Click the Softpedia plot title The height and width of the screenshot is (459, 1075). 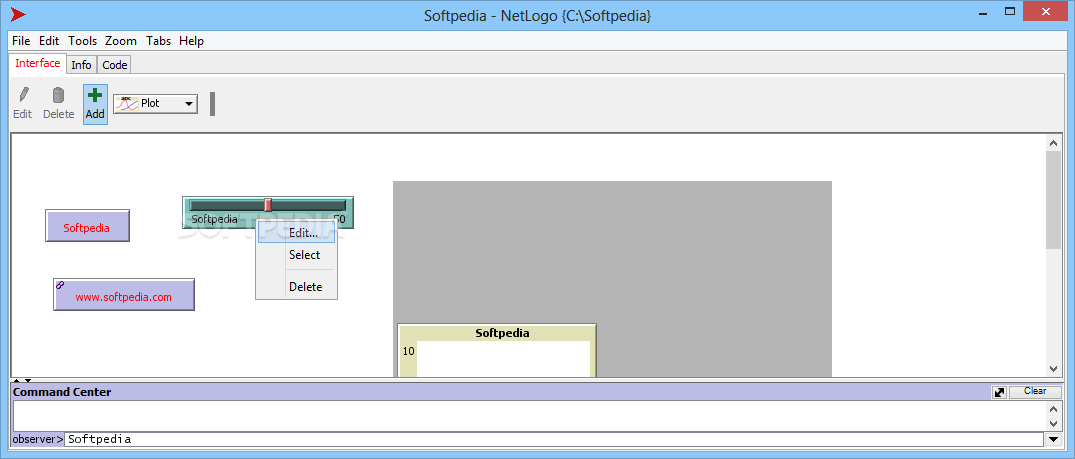tap(503, 333)
